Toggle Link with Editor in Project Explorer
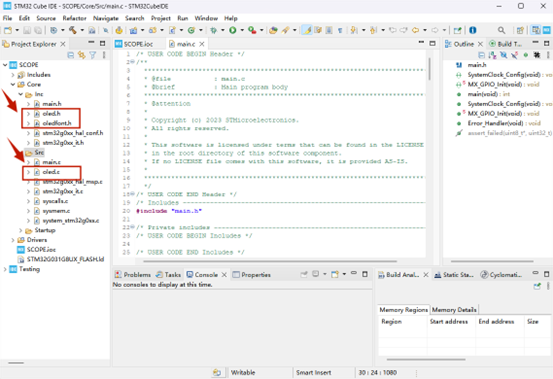553x379 pixels. [x=81, y=55]
